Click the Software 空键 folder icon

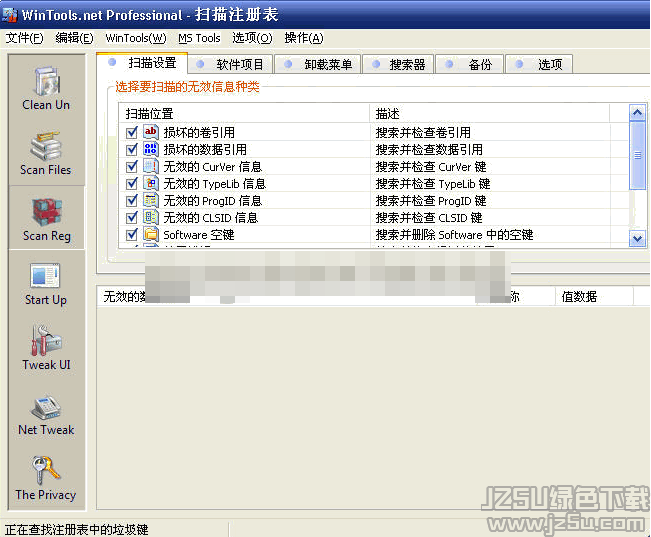tap(150, 234)
